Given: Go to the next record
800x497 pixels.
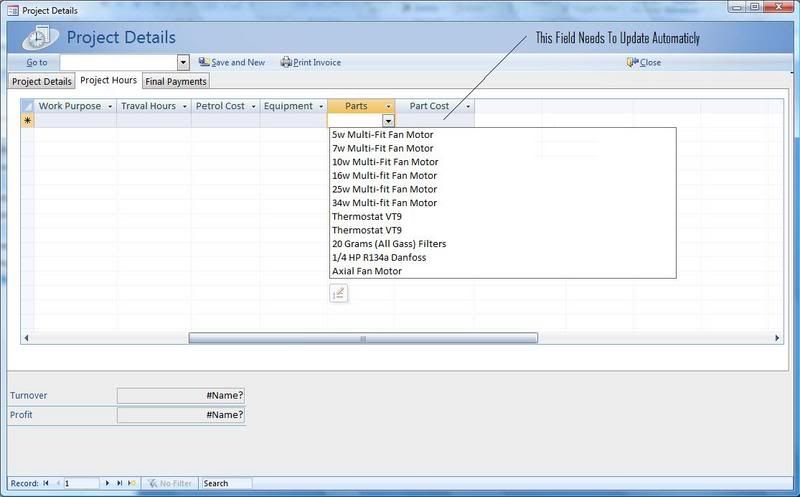Looking at the screenshot, I should tap(108, 483).
